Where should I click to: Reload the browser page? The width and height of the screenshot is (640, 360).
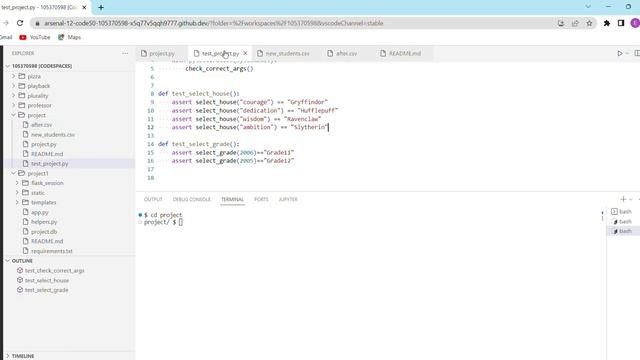tap(20, 23)
